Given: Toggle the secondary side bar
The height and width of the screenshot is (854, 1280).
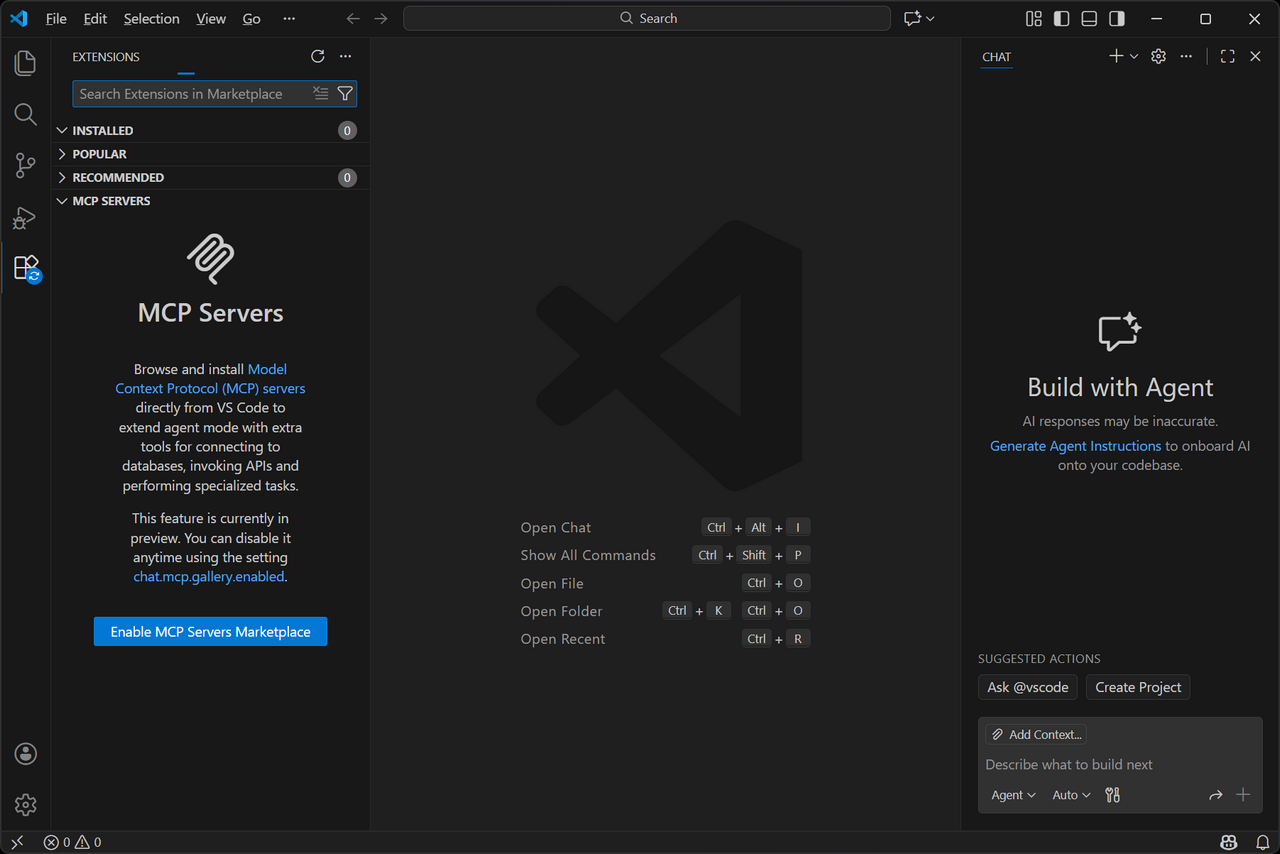Looking at the screenshot, I should pos(1117,18).
